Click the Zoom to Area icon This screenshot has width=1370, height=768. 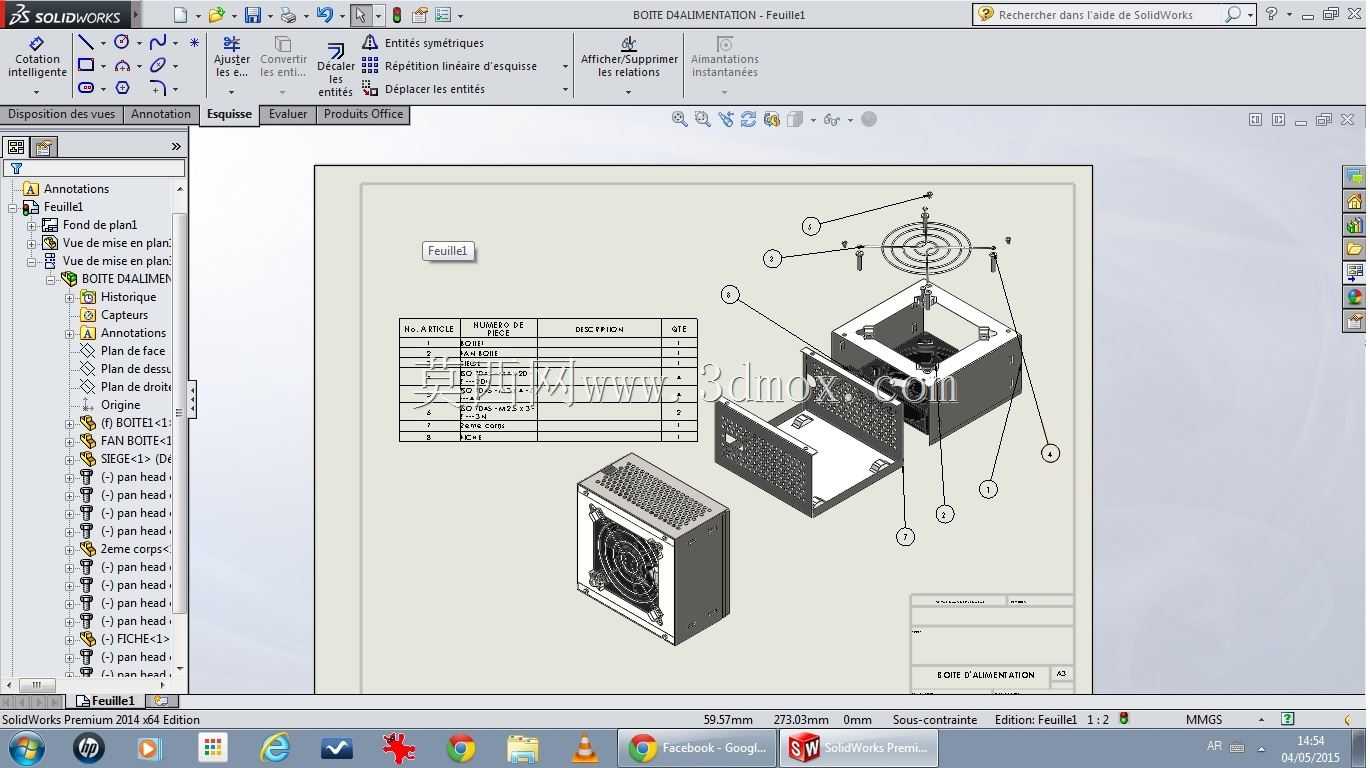pyautogui.click(x=702, y=119)
